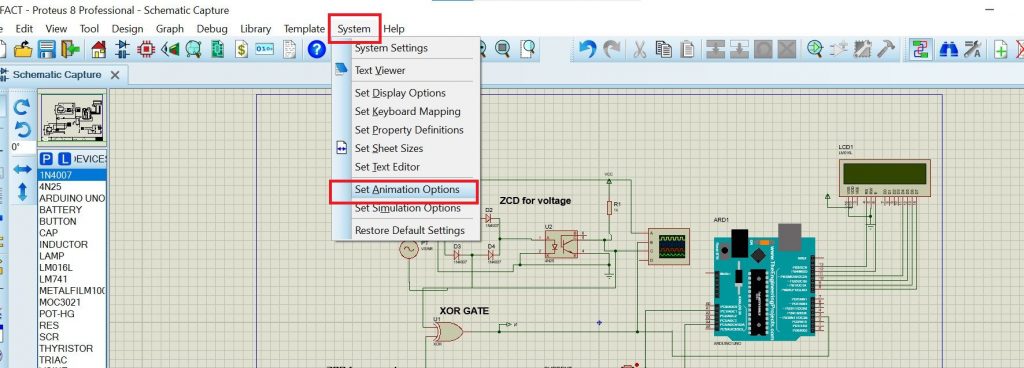Select ARDUINO UNO in devices list
Viewport: 1024px width, 368px height.
(72, 198)
